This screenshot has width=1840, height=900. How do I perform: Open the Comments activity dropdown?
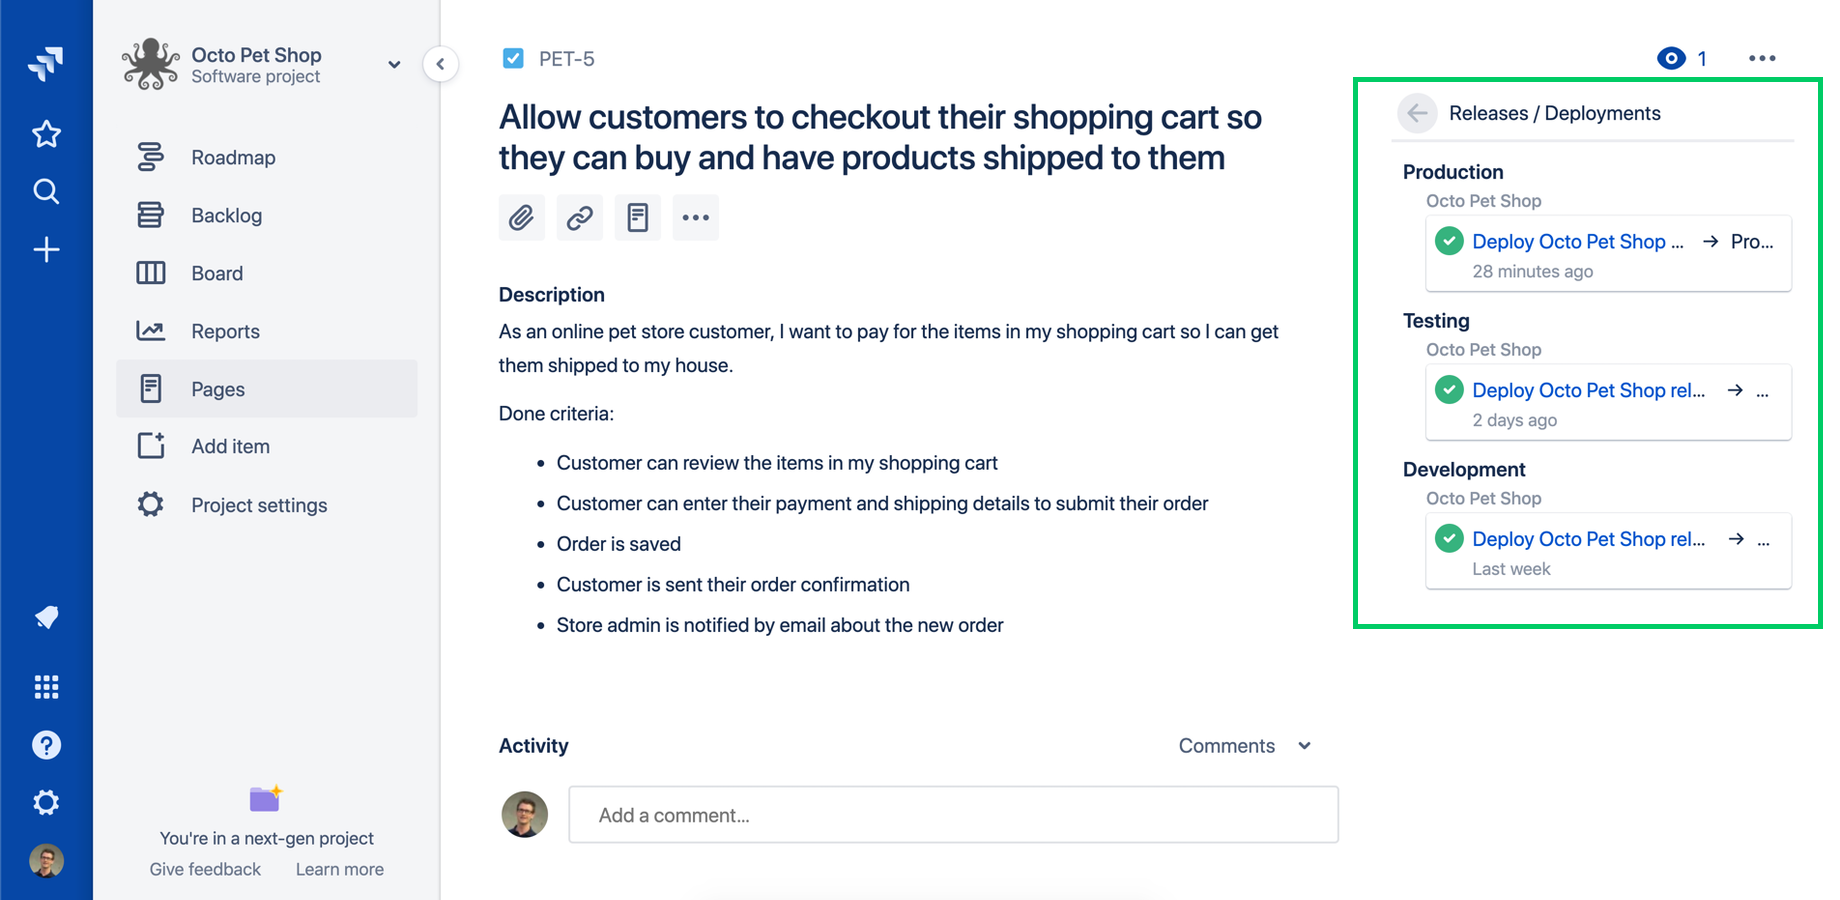point(1244,745)
